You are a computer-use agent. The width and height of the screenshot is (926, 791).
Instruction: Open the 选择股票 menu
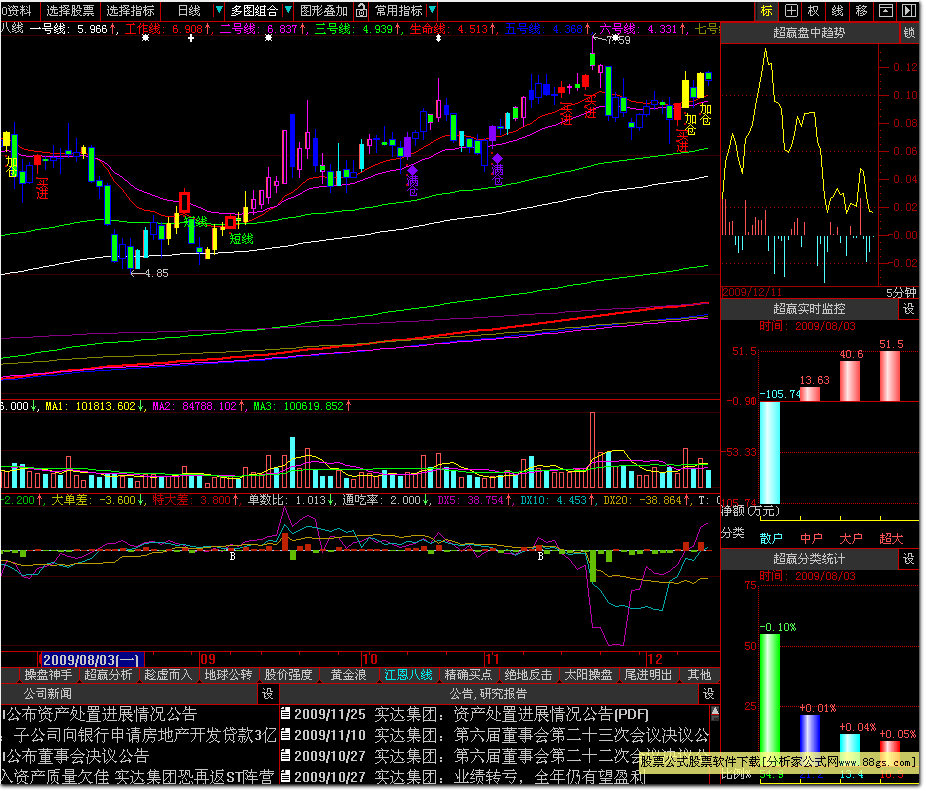click(x=70, y=11)
